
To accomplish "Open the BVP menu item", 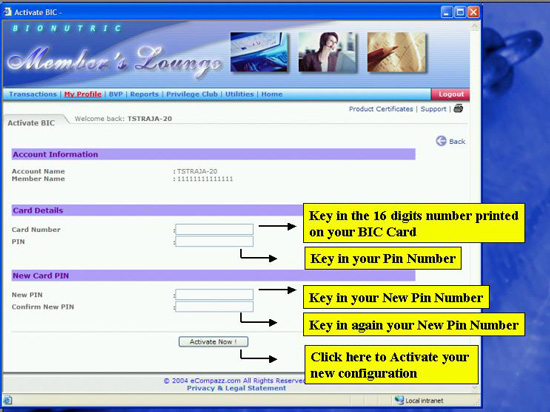I will (x=116, y=94).
